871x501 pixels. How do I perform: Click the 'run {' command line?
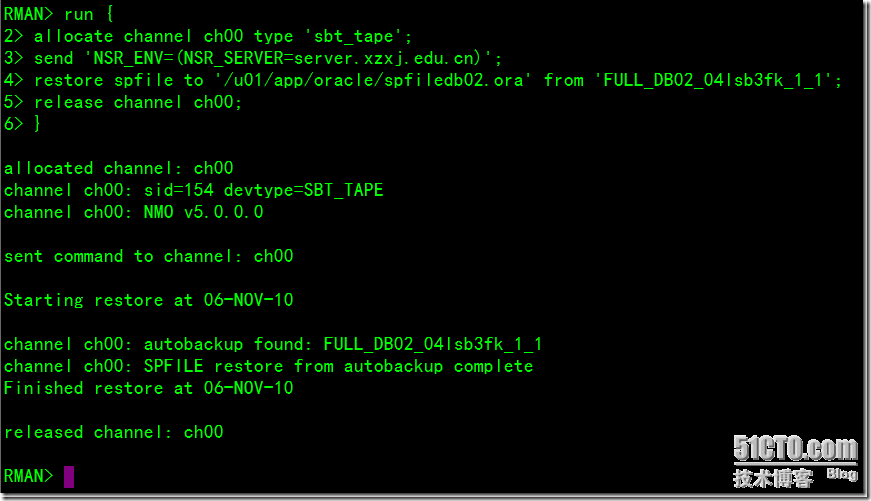(59, 14)
